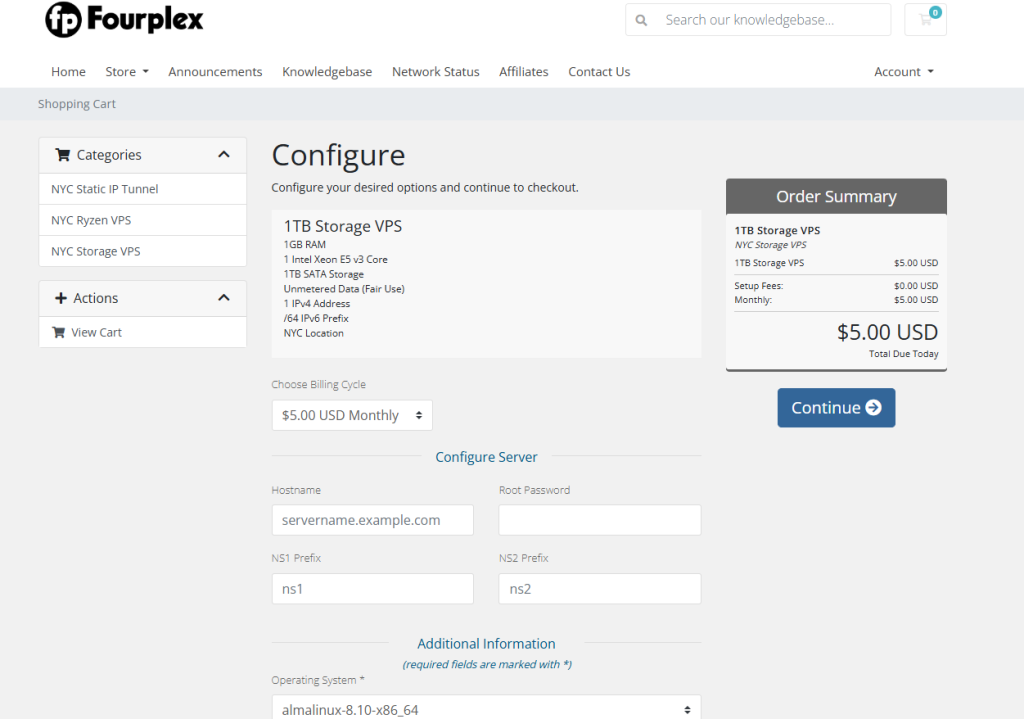This screenshot has height=719, width=1024.
Task: Go to the Knowledgebase page
Action: point(327,72)
